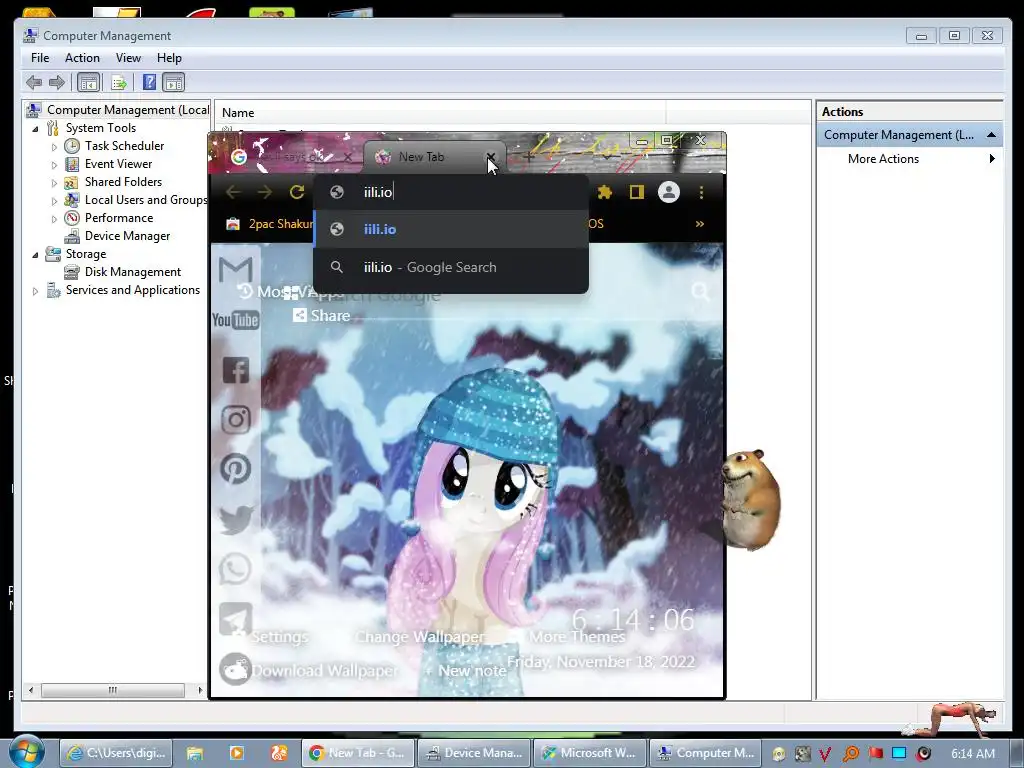Click the Share button on new tab page
Image resolution: width=1024 pixels, height=768 pixels.
click(x=322, y=315)
